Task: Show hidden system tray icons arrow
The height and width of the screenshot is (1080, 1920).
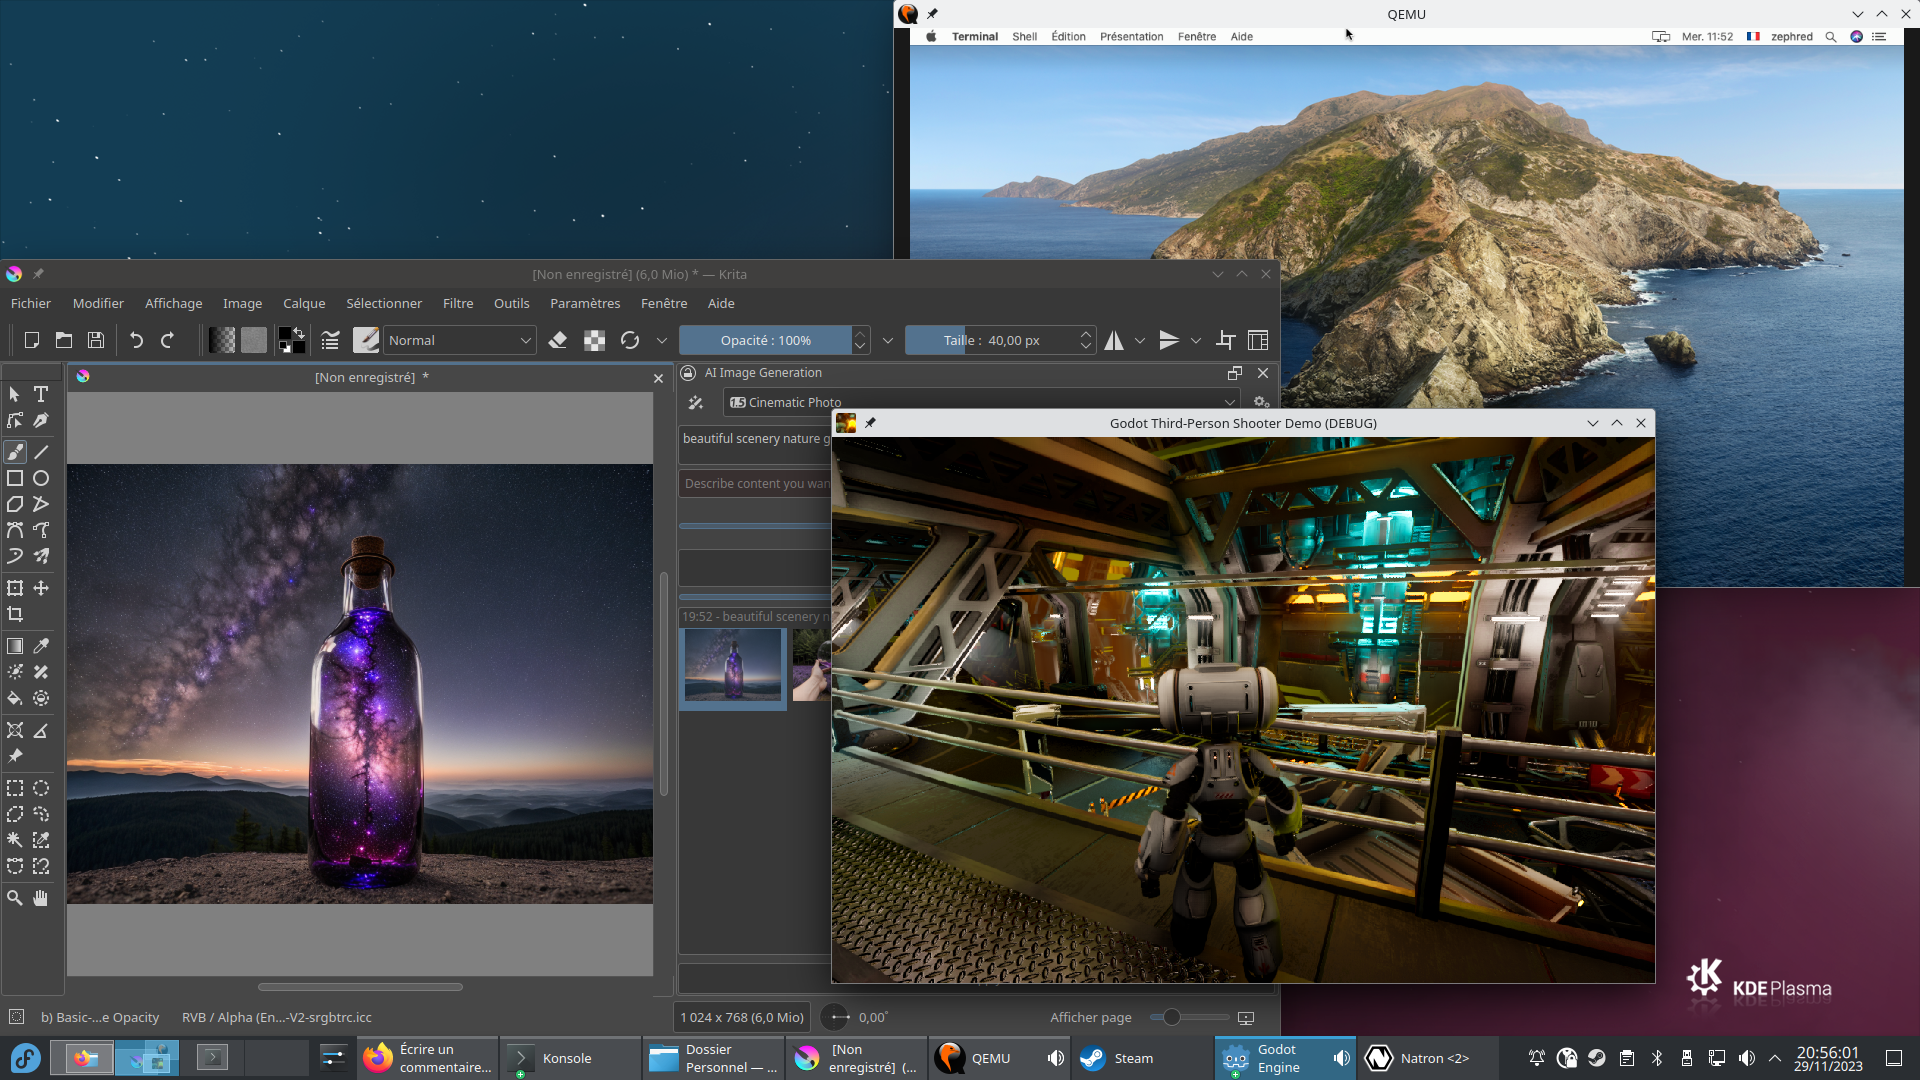Action: coord(1775,1058)
